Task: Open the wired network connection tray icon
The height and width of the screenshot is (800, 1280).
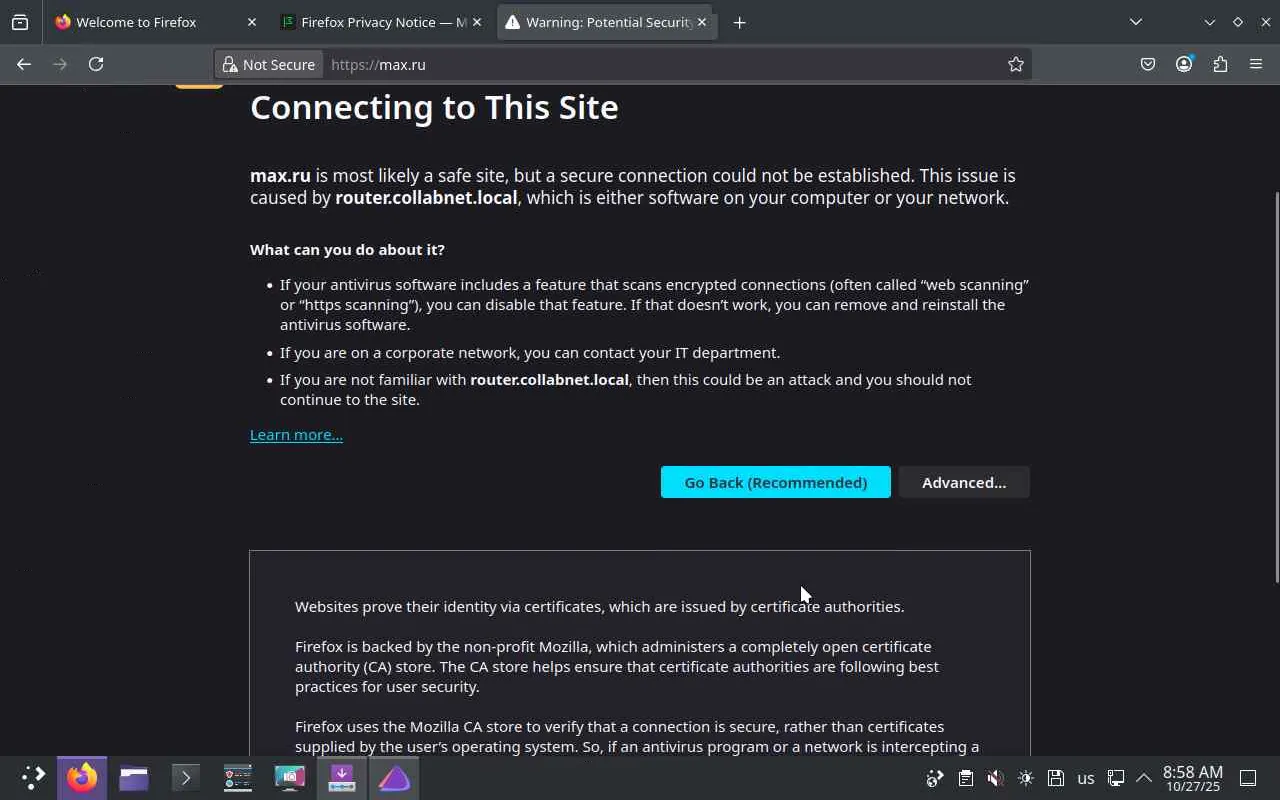Action: pos(1115,778)
